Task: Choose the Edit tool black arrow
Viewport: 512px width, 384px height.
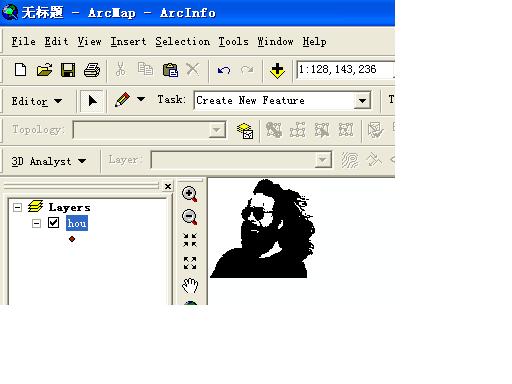Action: (92, 101)
